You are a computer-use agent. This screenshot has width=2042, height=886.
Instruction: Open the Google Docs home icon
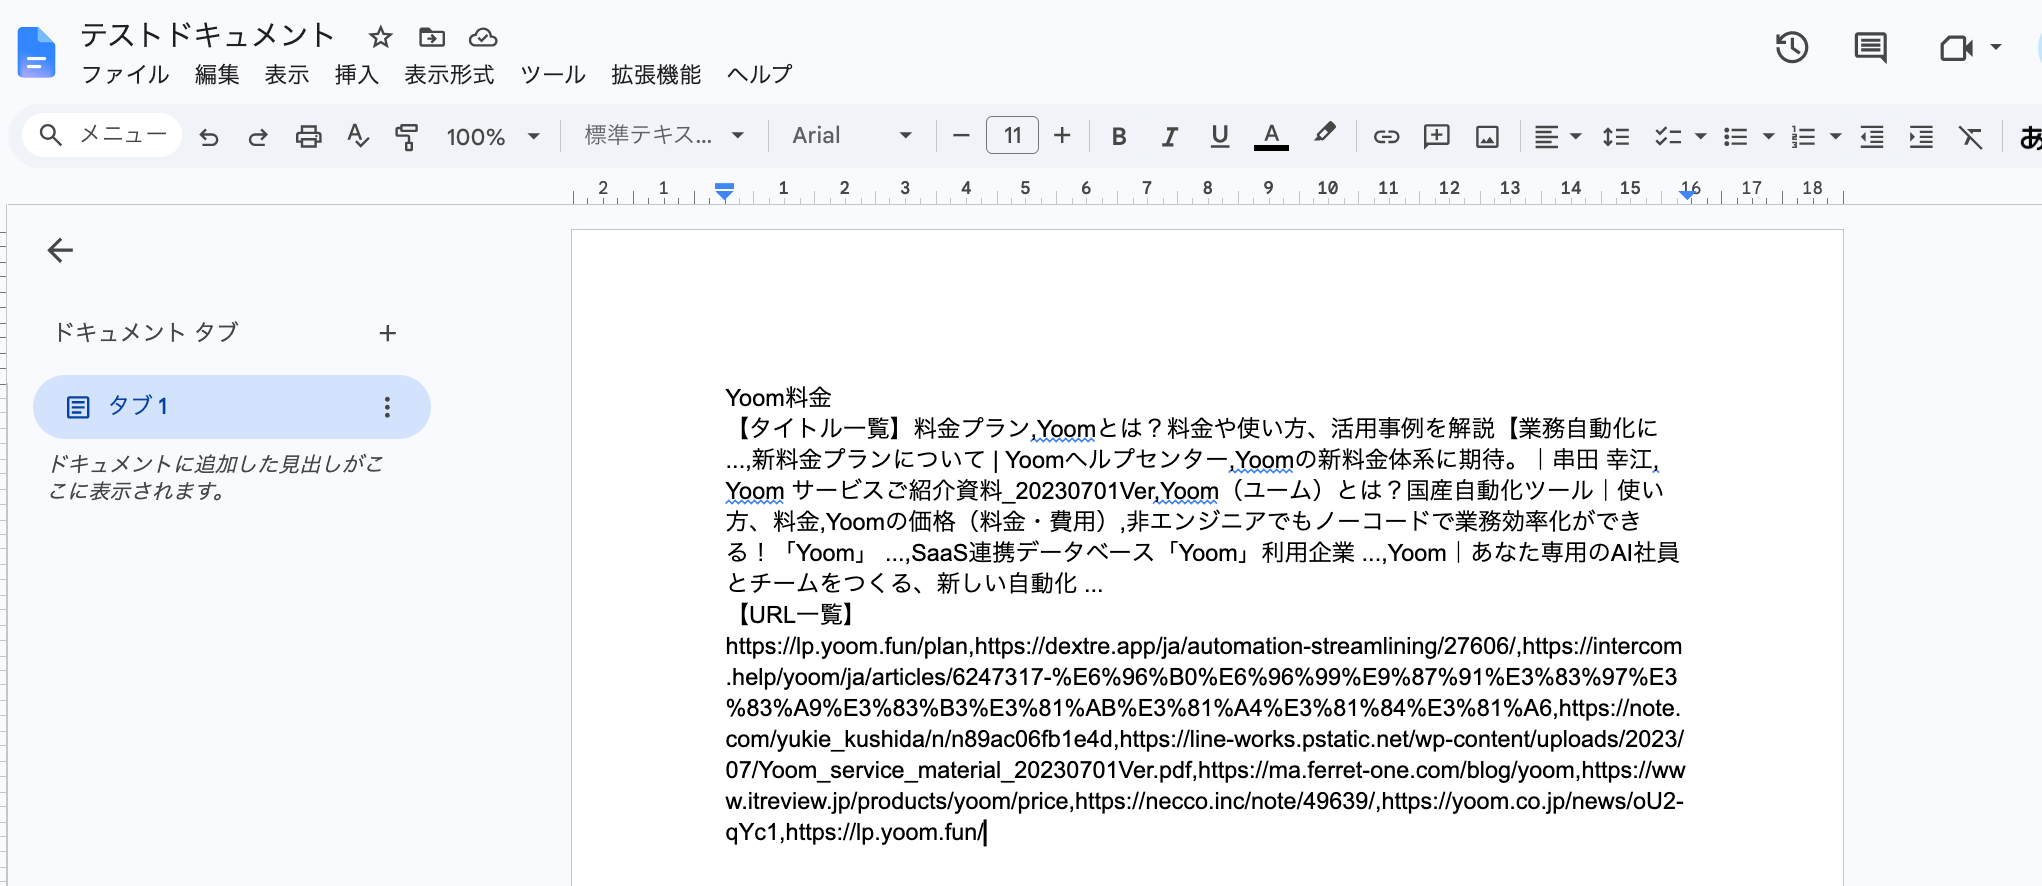click(x=36, y=53)
